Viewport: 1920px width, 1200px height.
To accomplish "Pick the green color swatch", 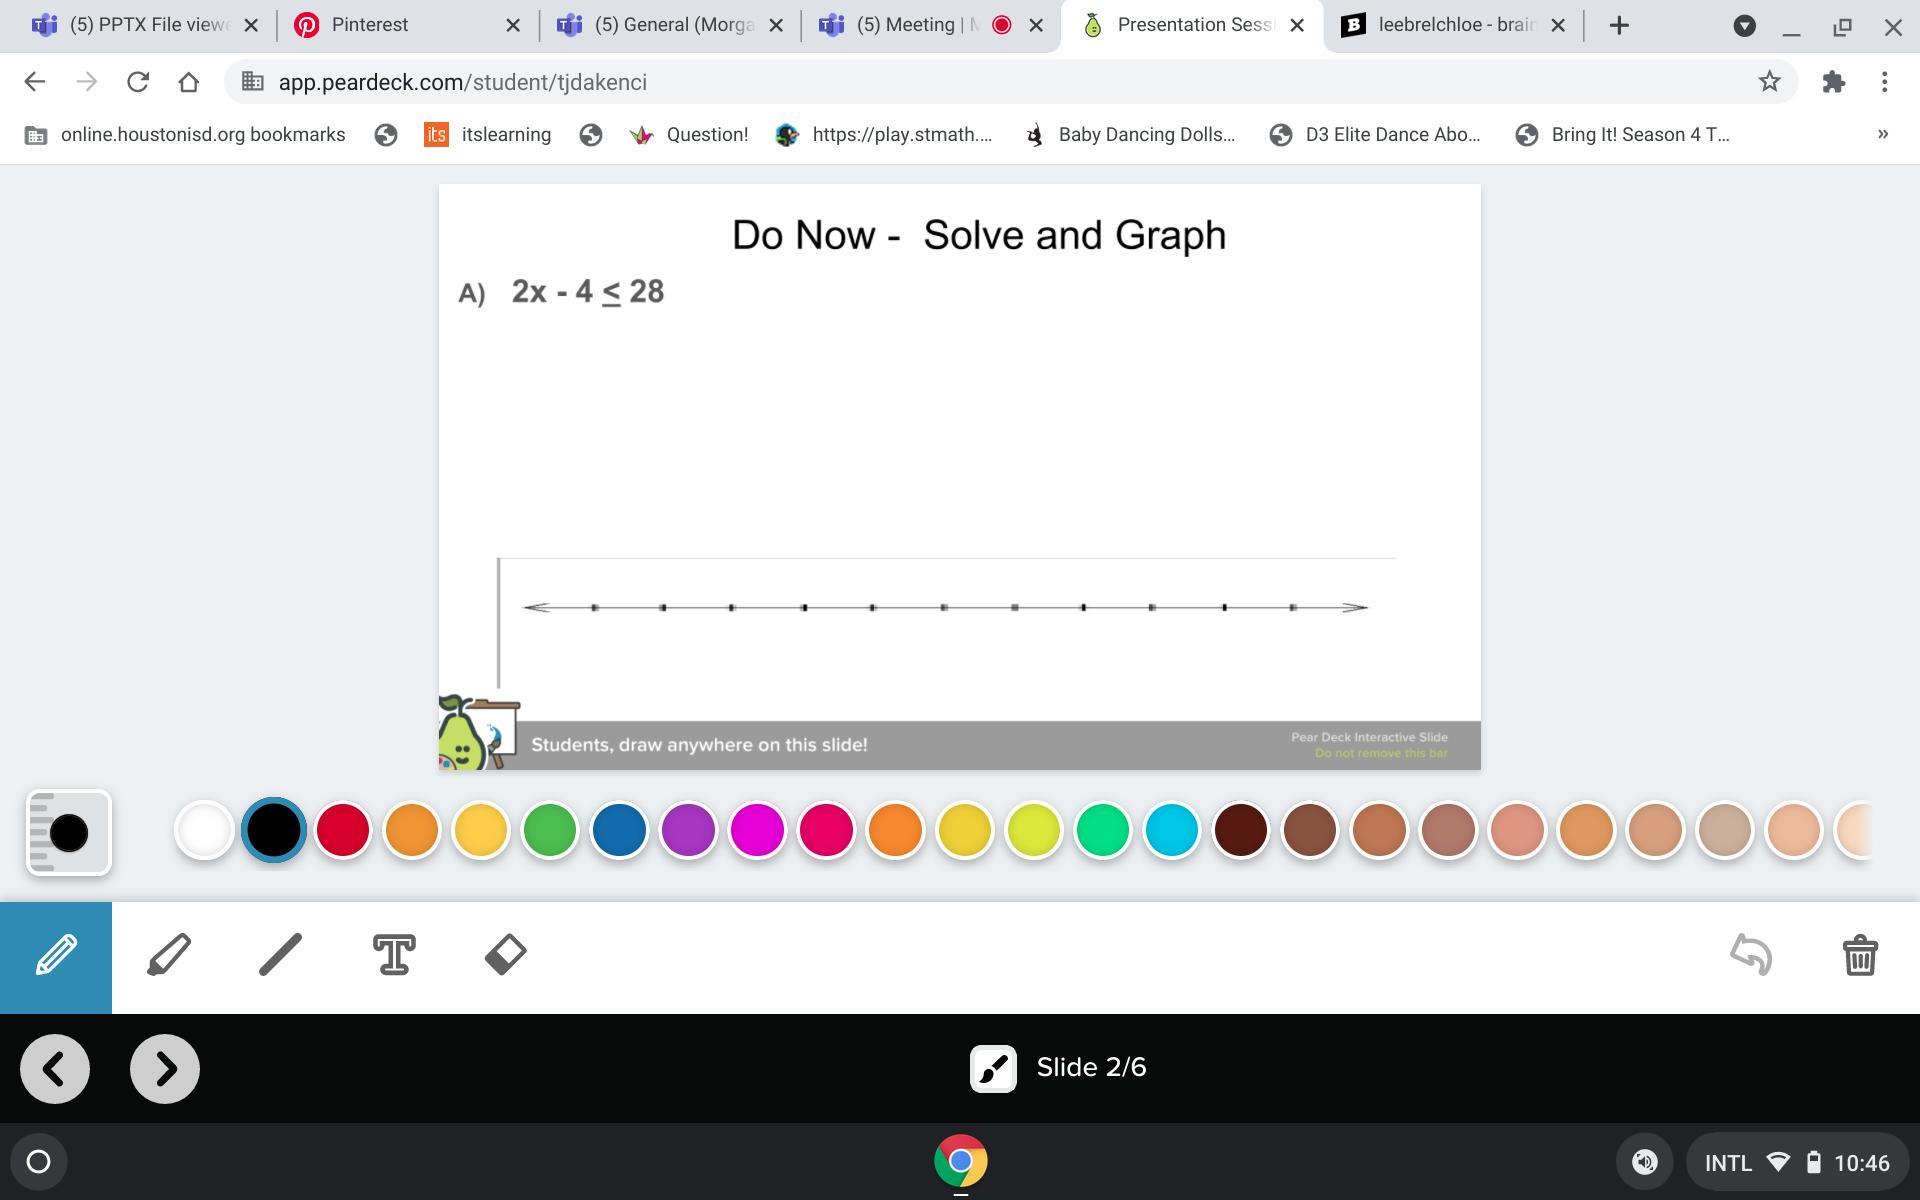I will 549,830.
